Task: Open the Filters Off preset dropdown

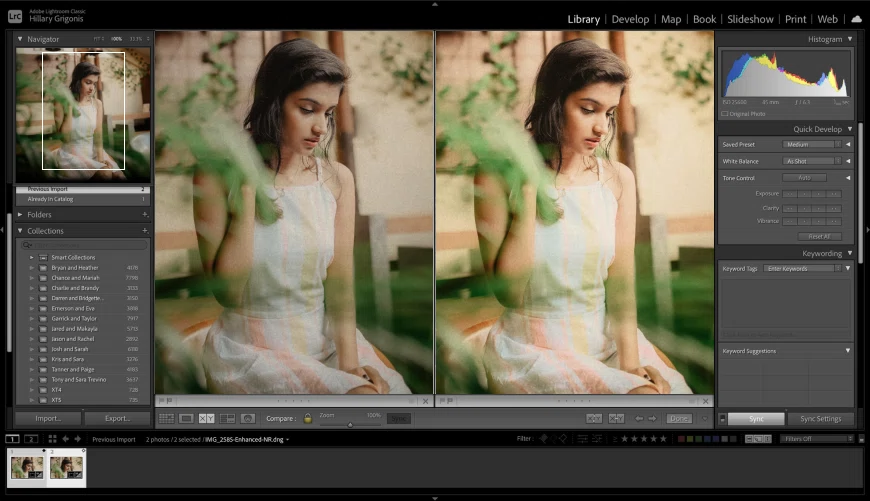Action: click(x=816, y=439)
